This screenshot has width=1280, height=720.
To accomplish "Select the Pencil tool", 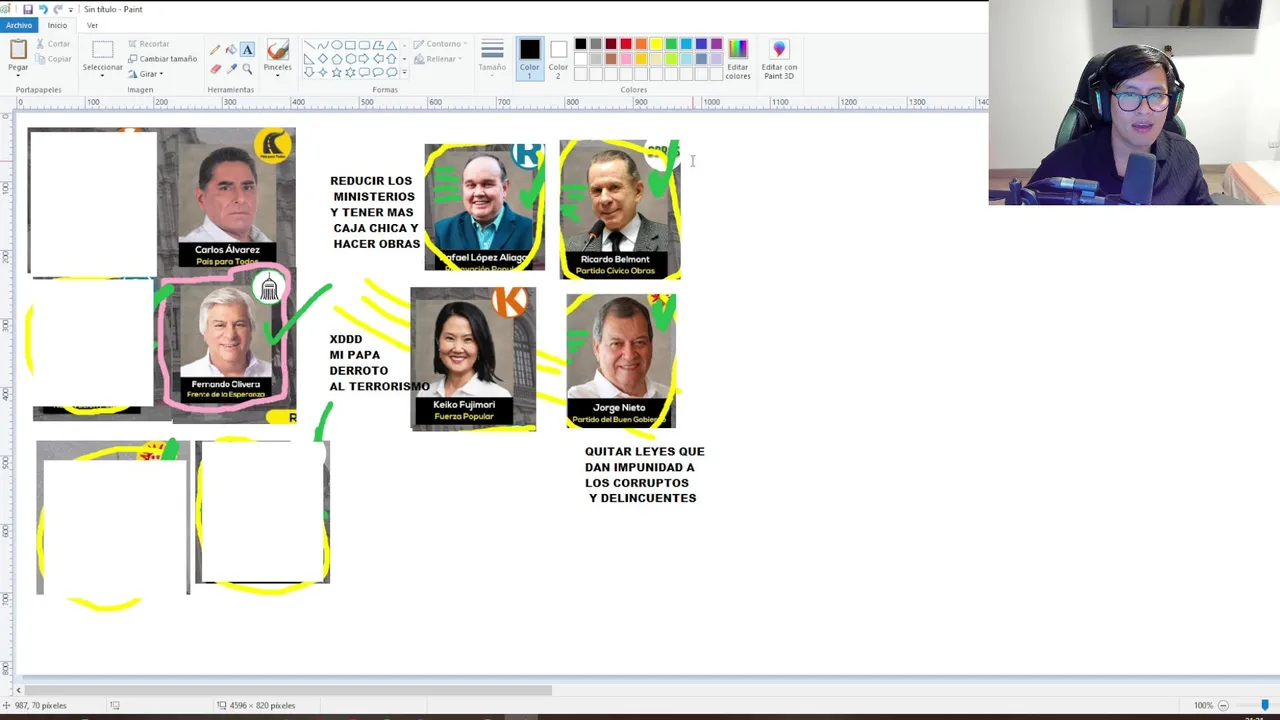I will click(x=215, y=50).
